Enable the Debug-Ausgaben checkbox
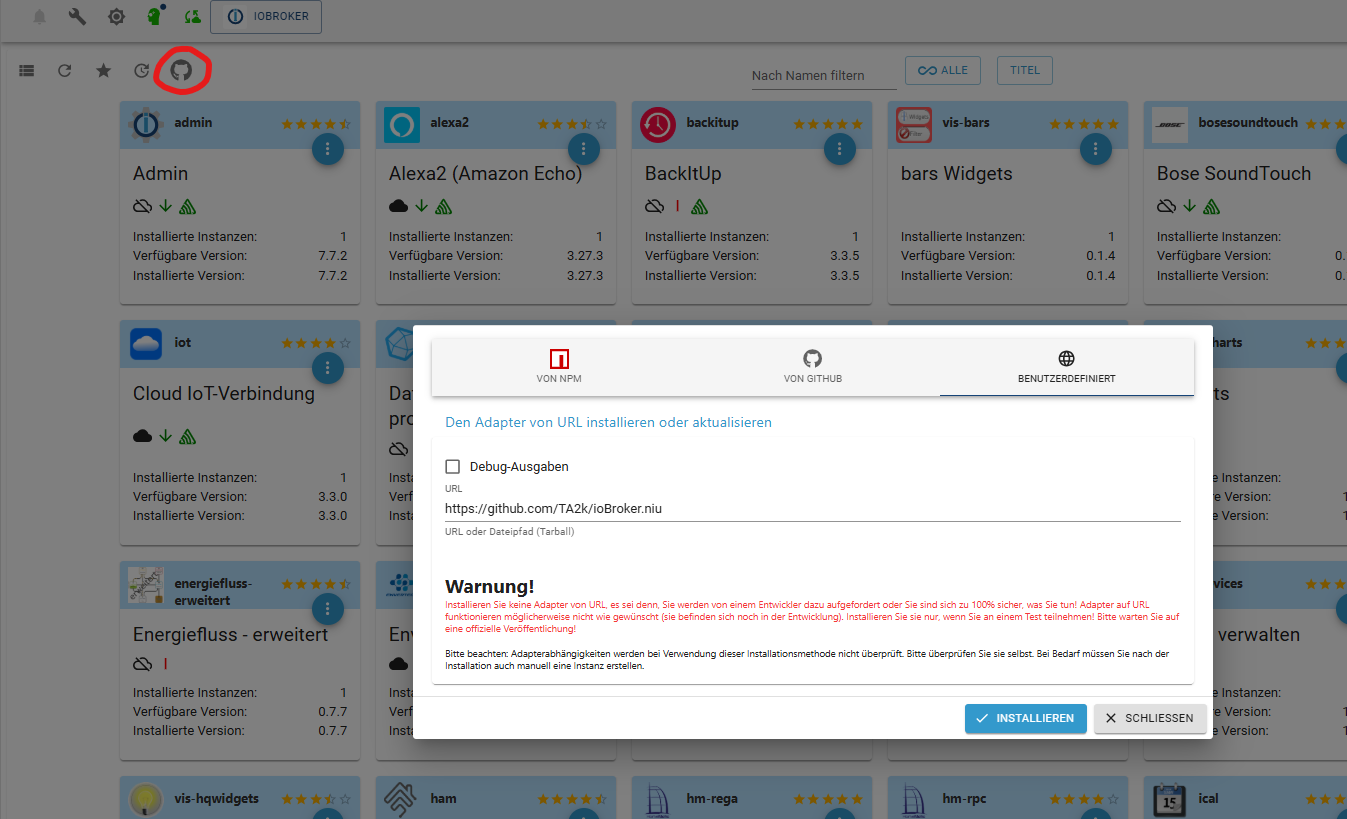 pyautogui.click(x=453, y=466)
